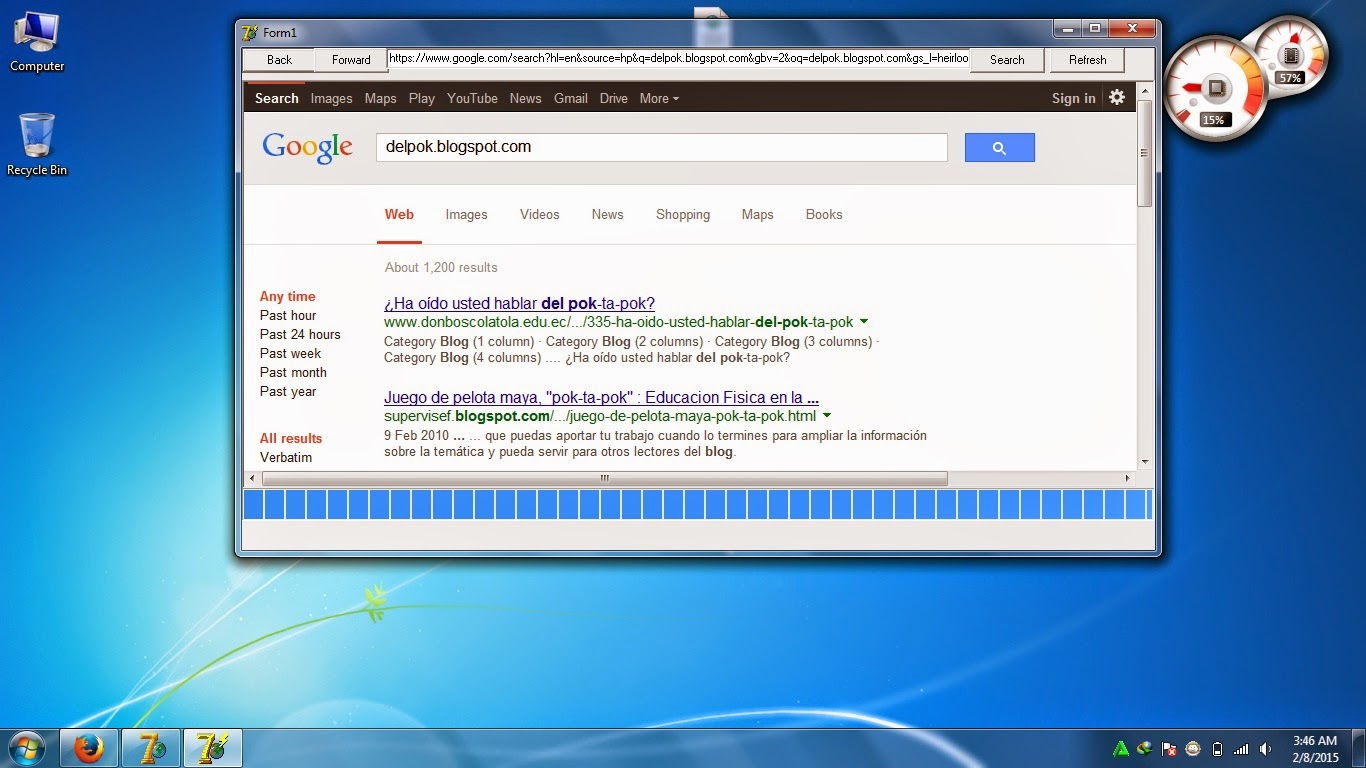Click Play in the Google top bar

[422, 98]
